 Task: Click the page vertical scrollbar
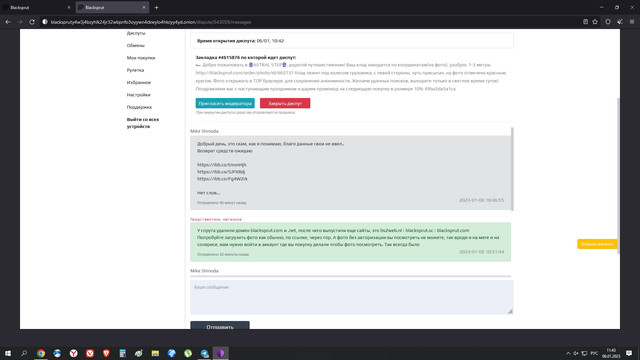618,176
